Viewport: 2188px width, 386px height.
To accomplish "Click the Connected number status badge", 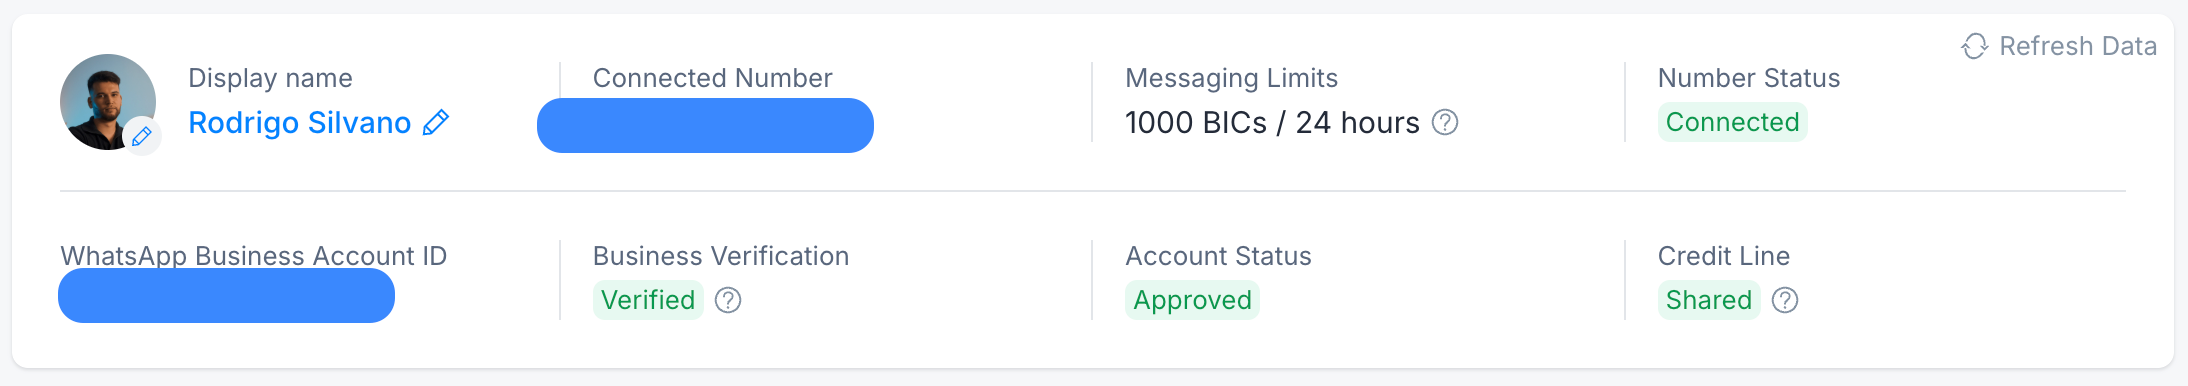I will tap(1732, 122).
